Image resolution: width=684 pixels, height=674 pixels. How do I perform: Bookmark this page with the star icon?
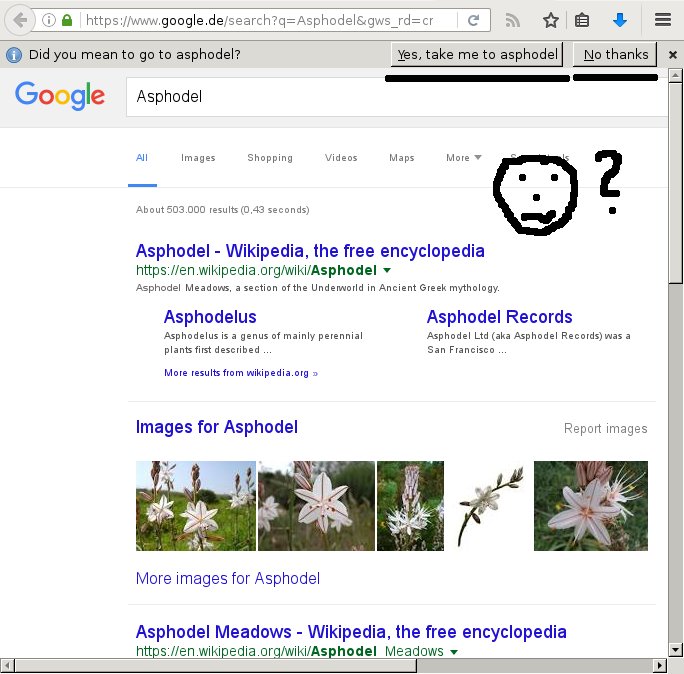pyautogui.click(x=551, y=20)
